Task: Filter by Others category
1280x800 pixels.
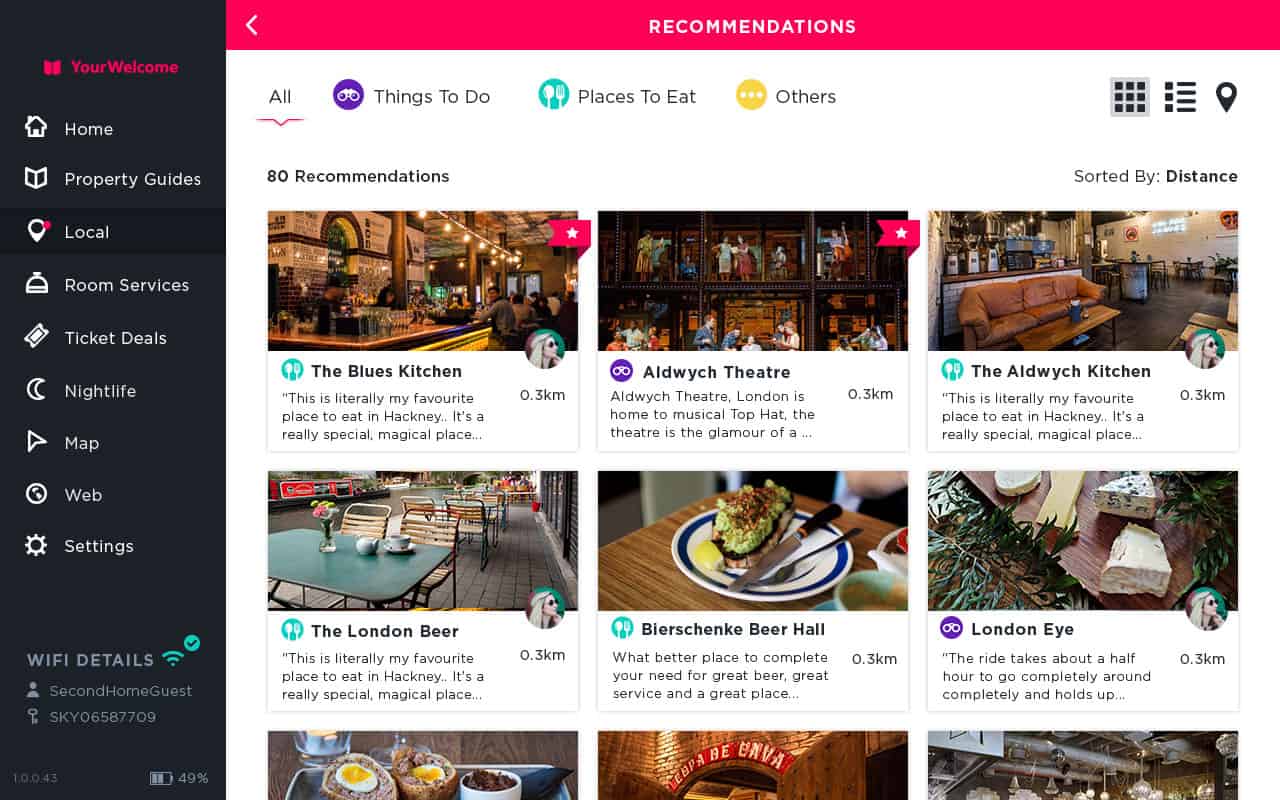Action: [x=786, y=96]
